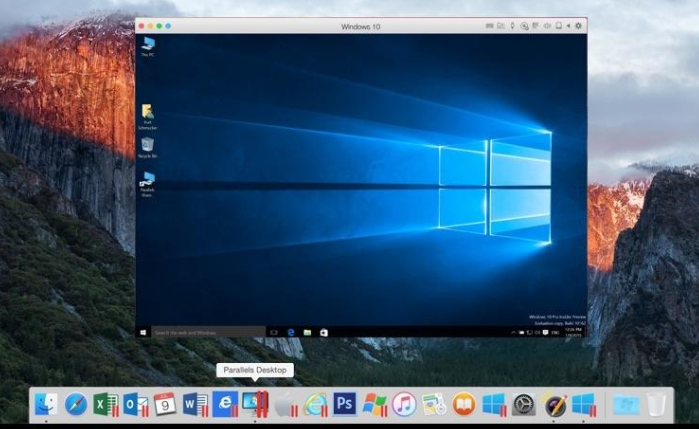The width and height of the screenshot is (699, 429).
Task: Open the blue folder stack in the Dock
Action: click(x=626, y=405)
